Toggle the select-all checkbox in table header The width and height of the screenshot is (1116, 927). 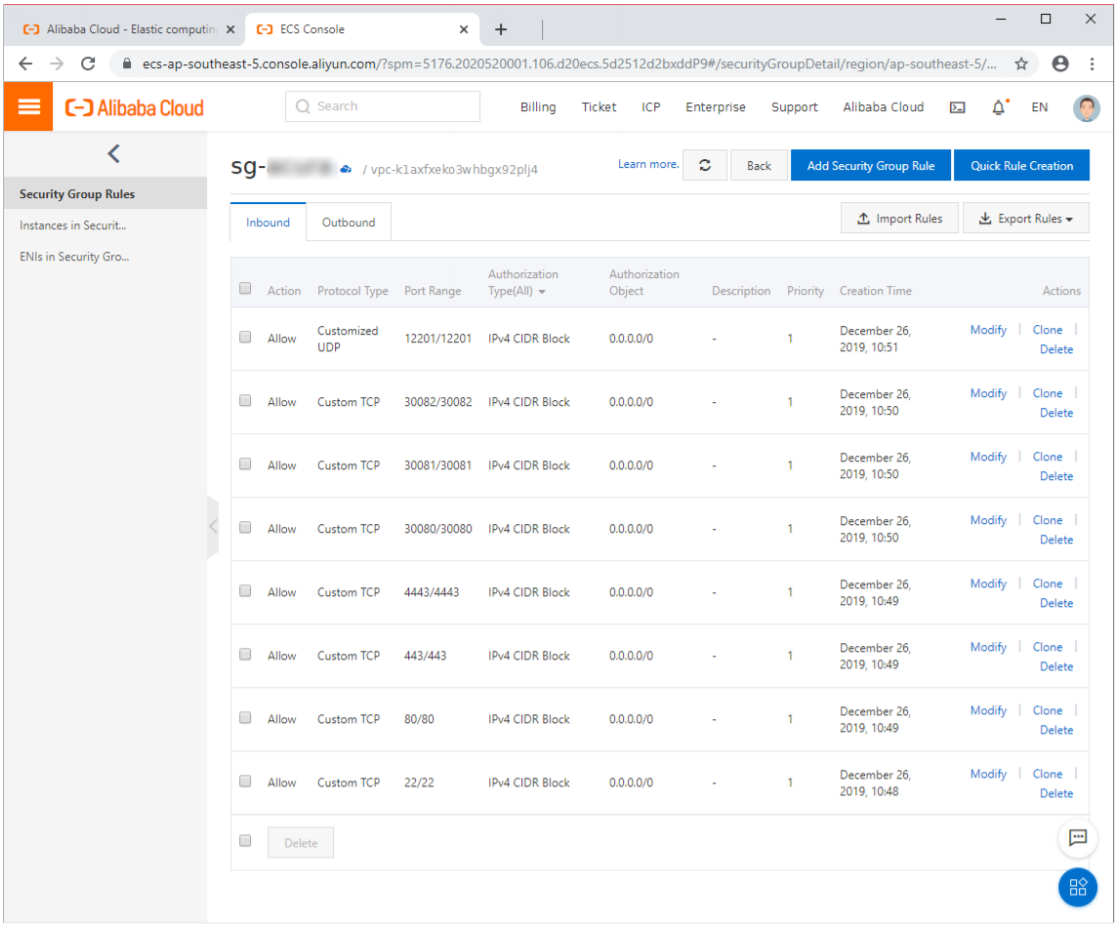tap(245, 289)
